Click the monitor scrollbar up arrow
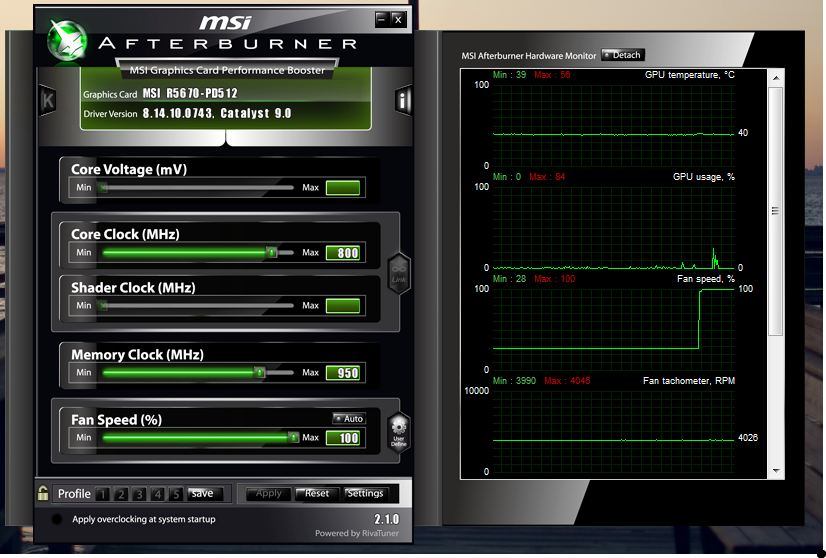 click(x=776, y=77)
